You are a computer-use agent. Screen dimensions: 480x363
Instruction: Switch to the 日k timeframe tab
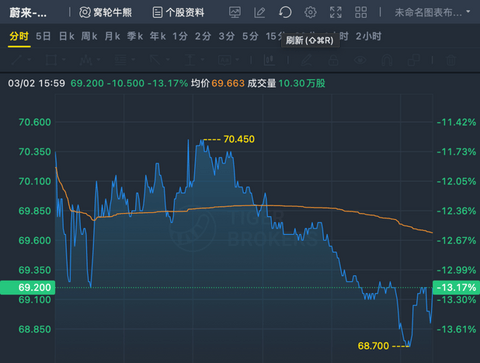pos(66,36)
